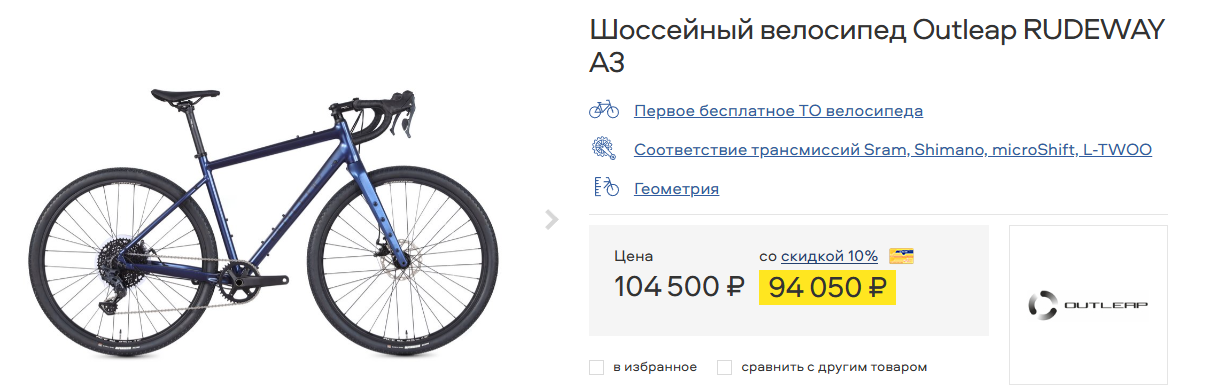This screenshot has width=1213, height=391.
Task: Click the 'Outleap RUDEWAY A3' product title
Action: coord(878,46)
